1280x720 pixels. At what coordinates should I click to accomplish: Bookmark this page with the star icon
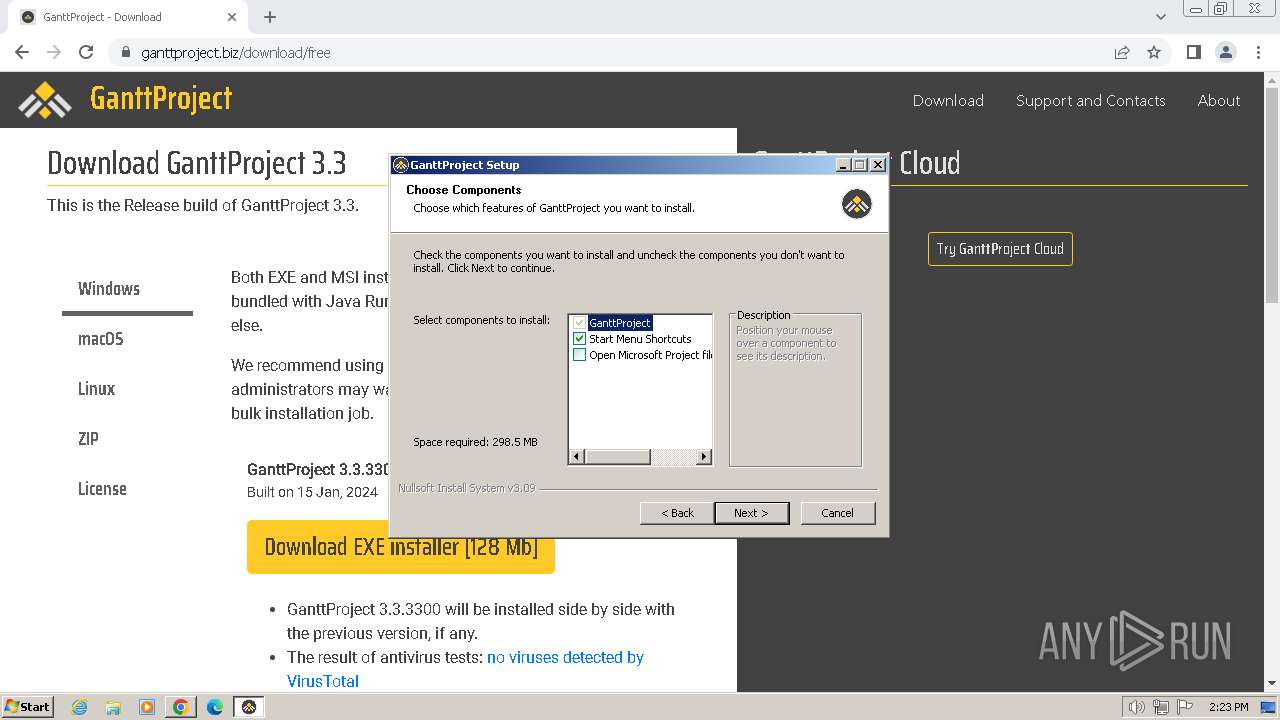[x=1154, y=52]
